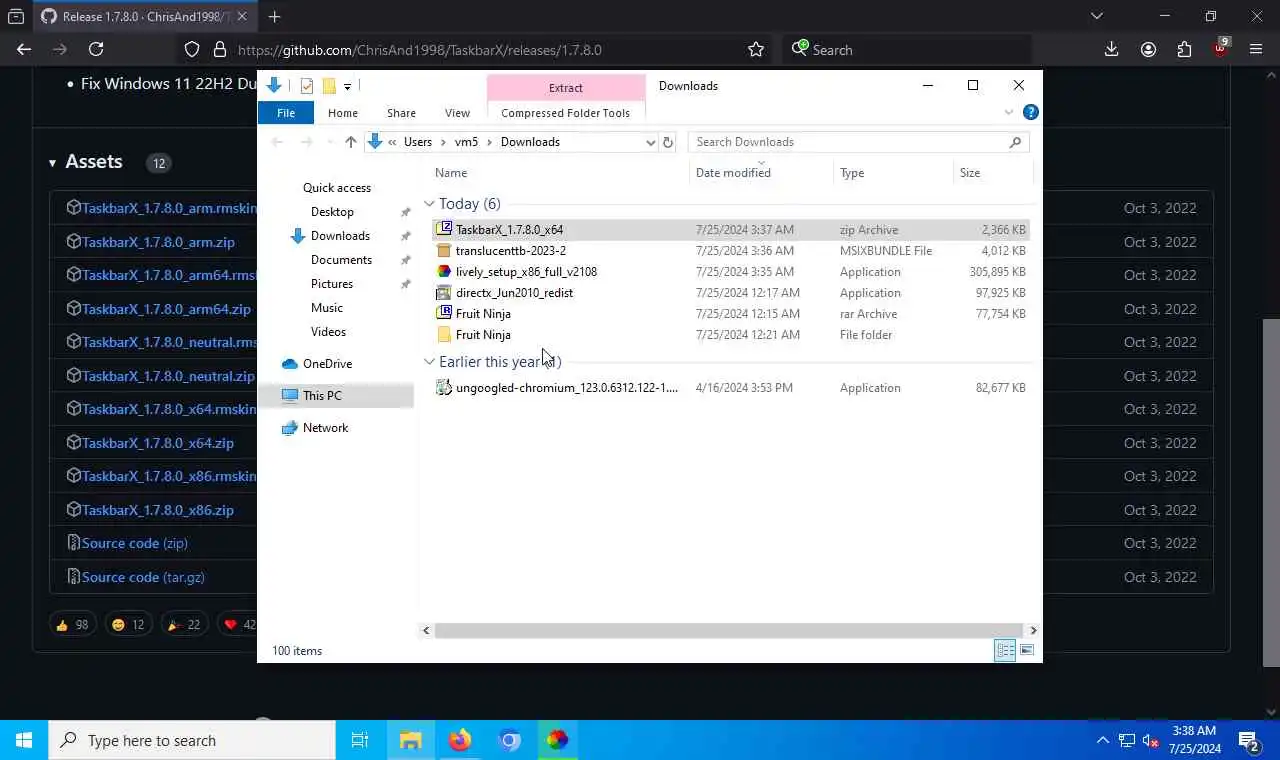
Task: Show hidden system tray icons chevron
Action: 1103,741
